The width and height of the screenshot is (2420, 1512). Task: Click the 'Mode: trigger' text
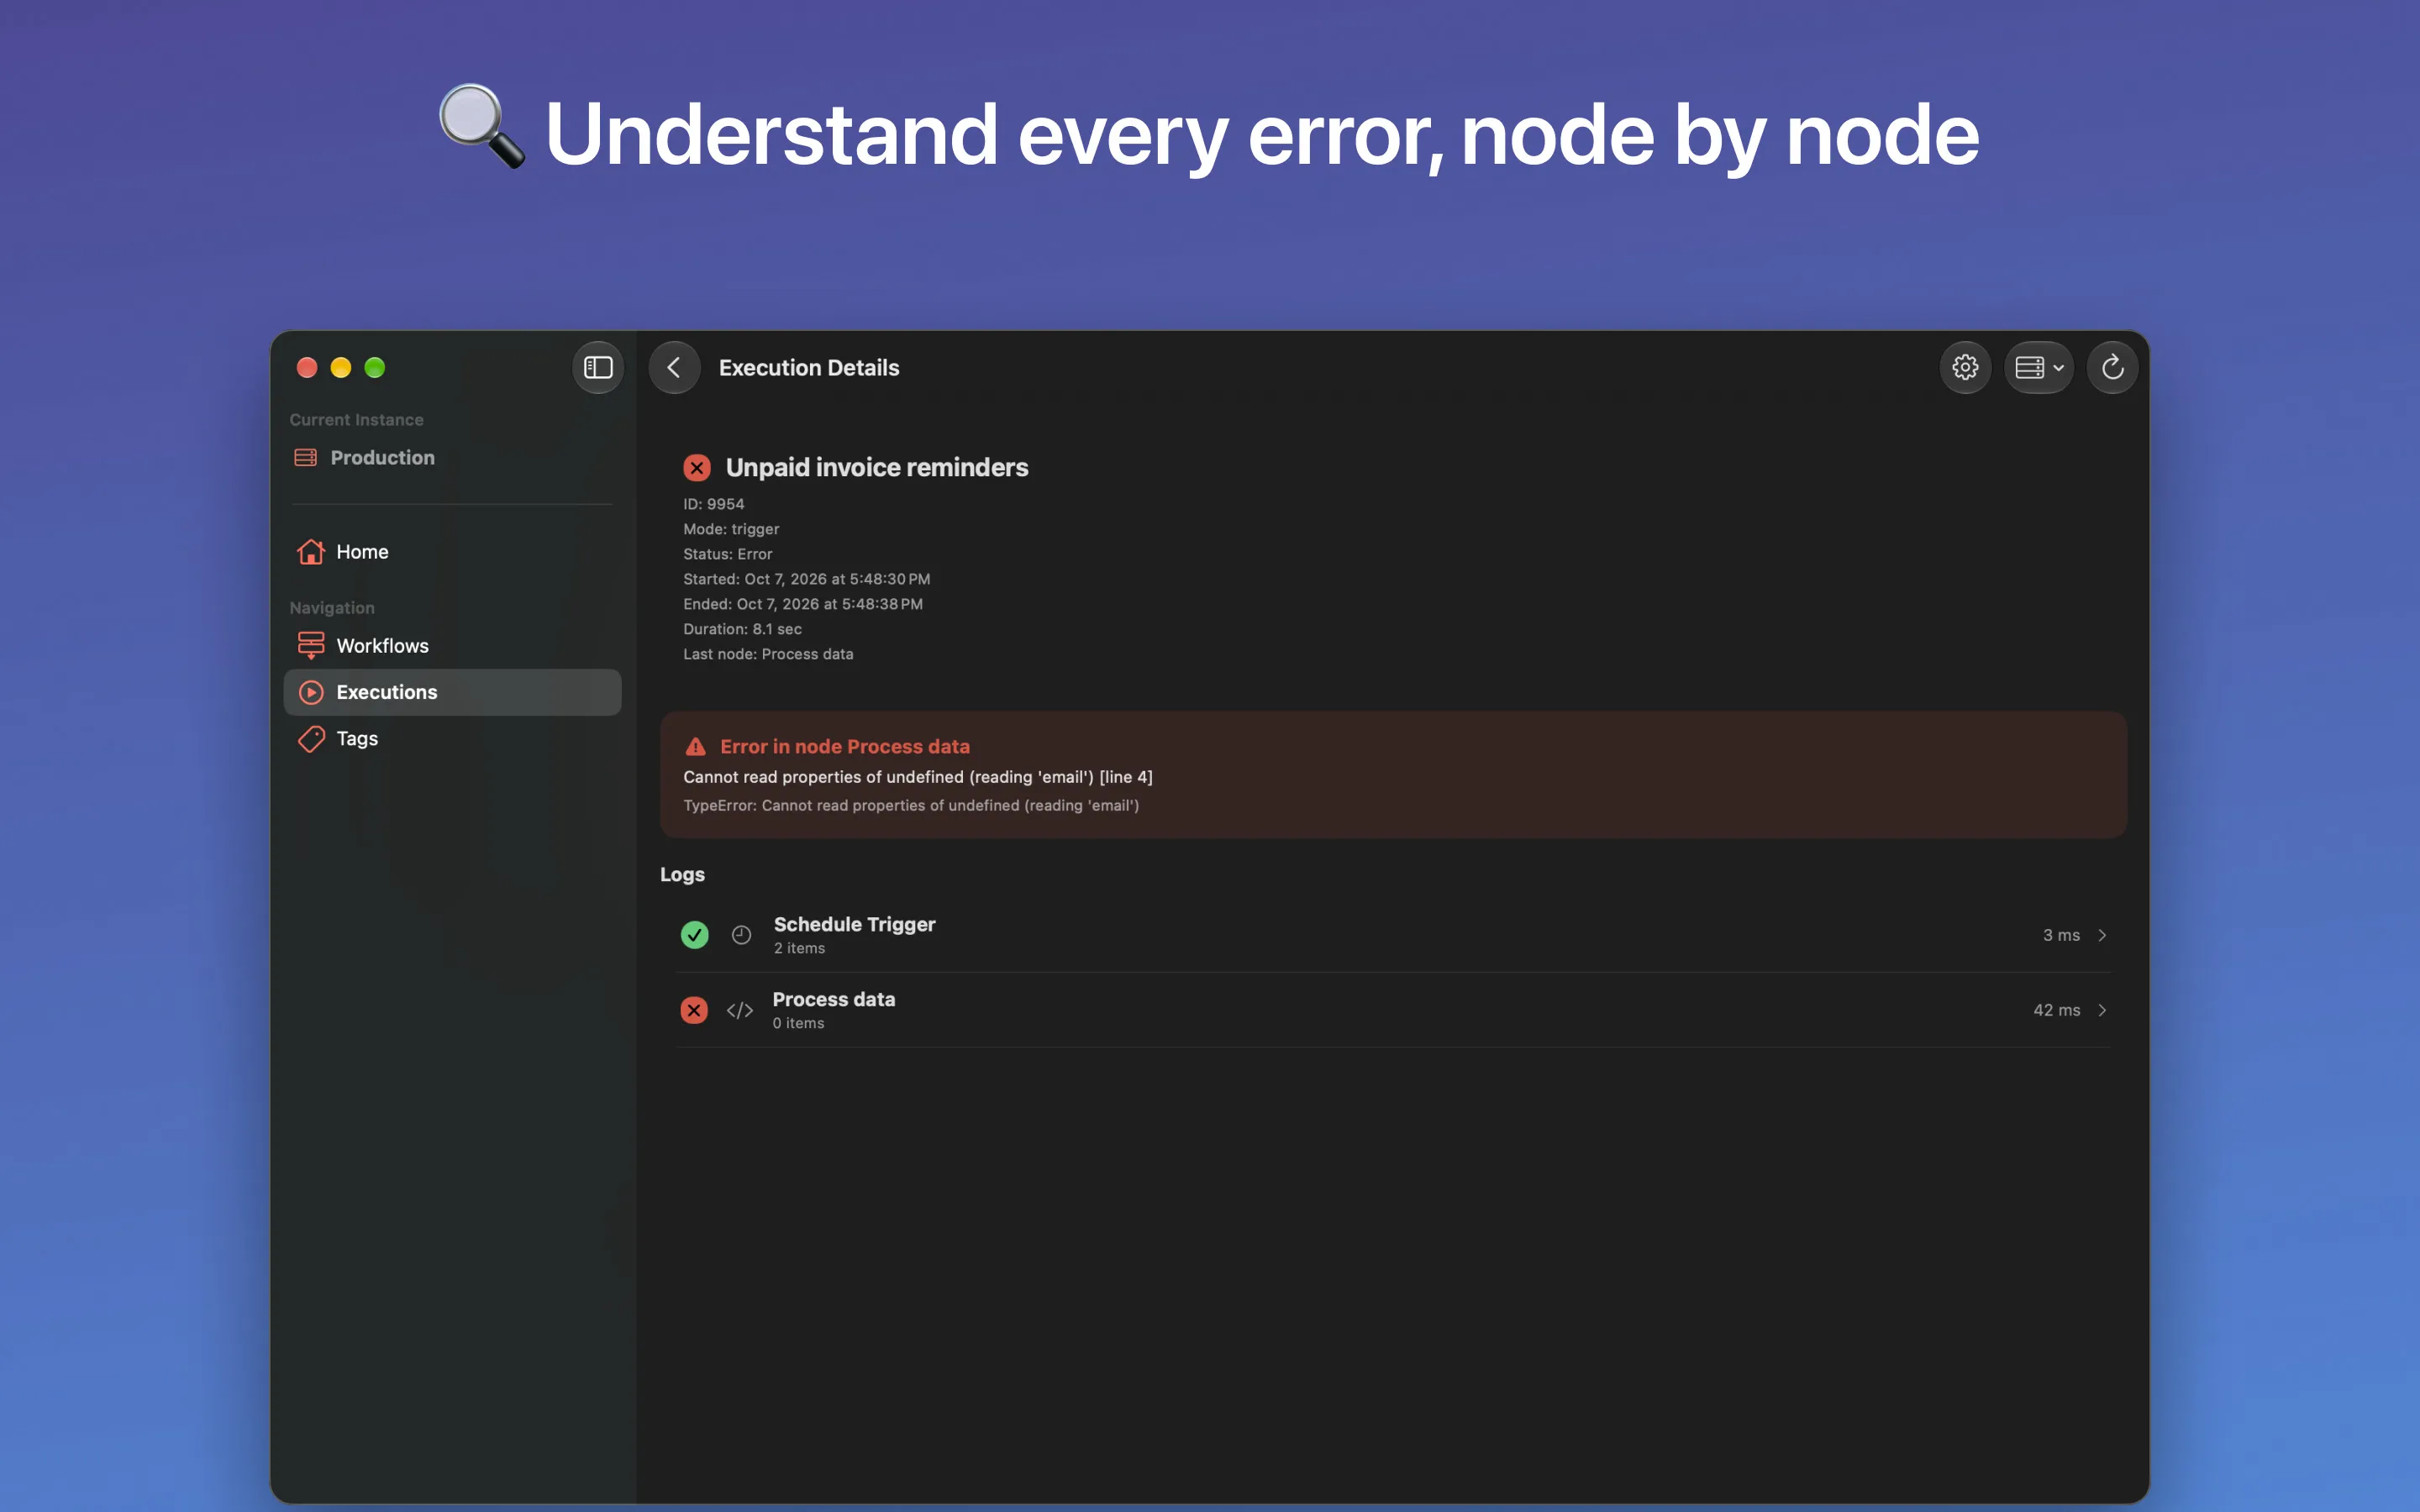point(731,529)
